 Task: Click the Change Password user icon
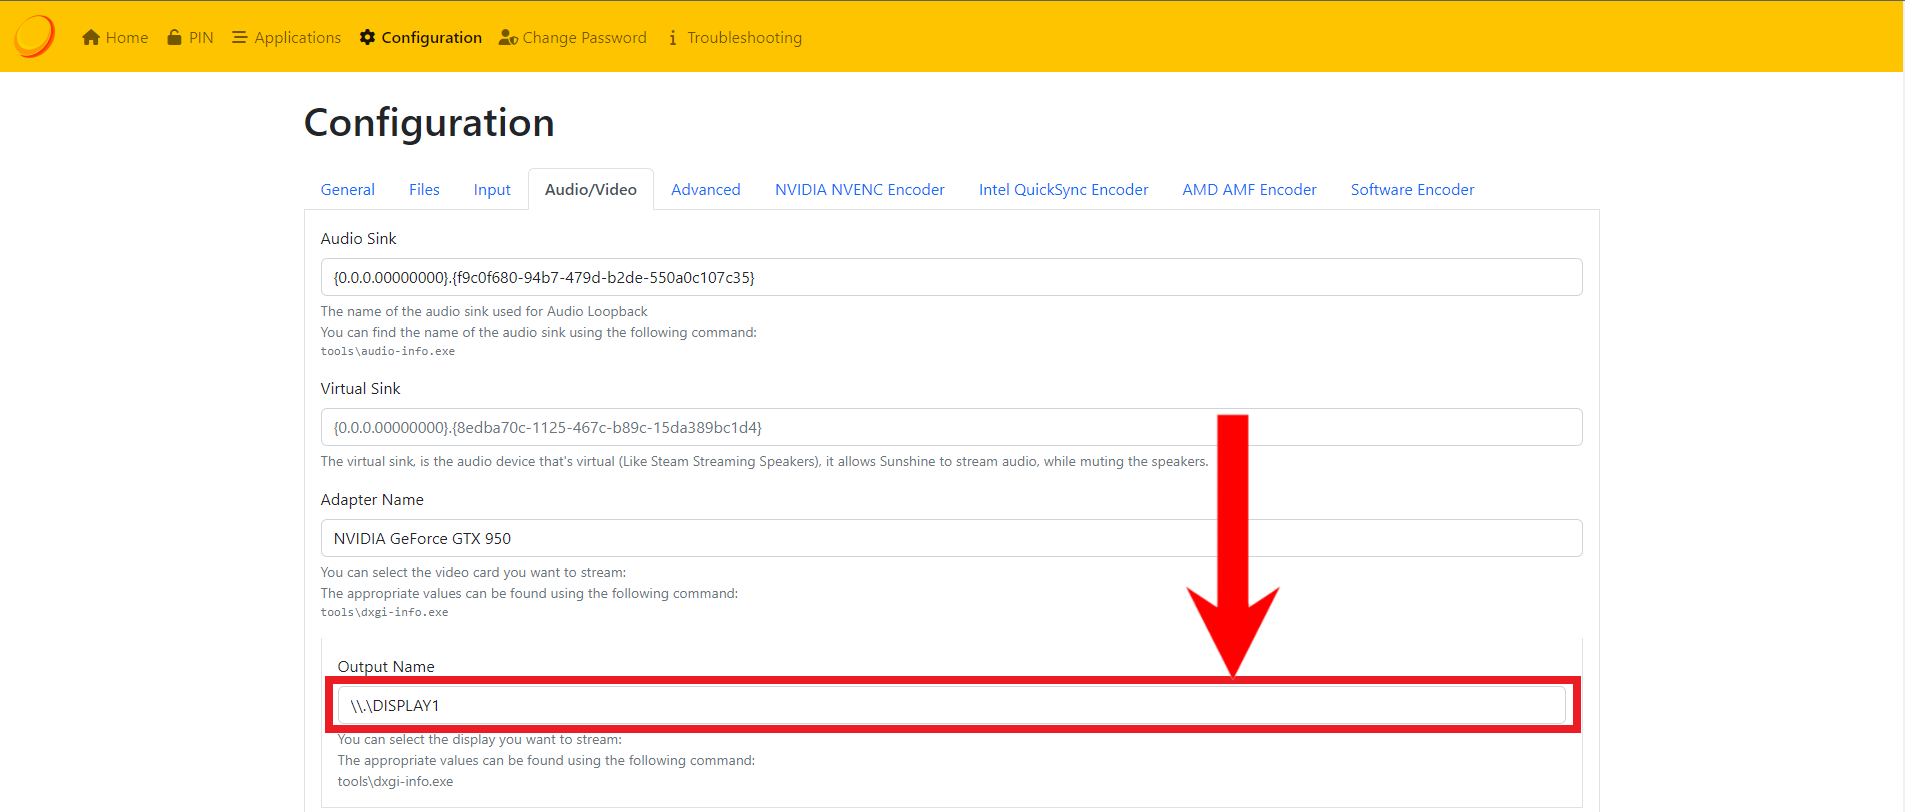[x=508, y=38]
